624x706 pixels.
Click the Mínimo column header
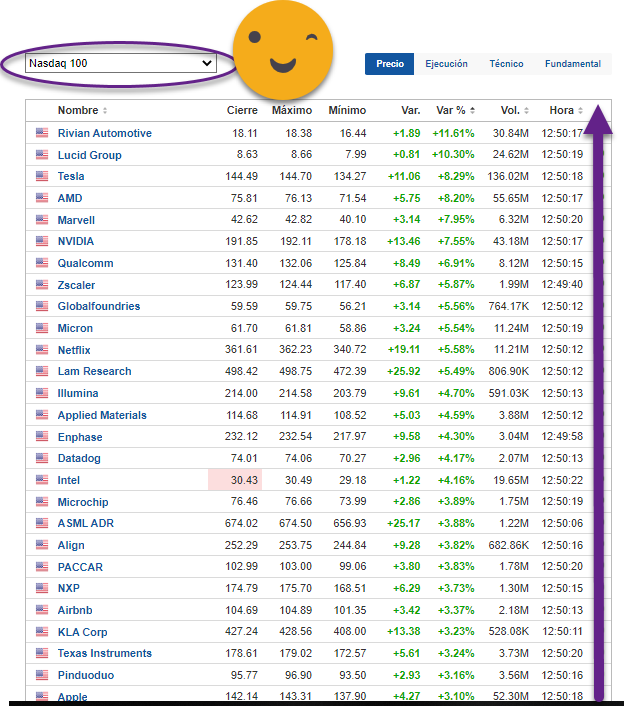[347, 110]
